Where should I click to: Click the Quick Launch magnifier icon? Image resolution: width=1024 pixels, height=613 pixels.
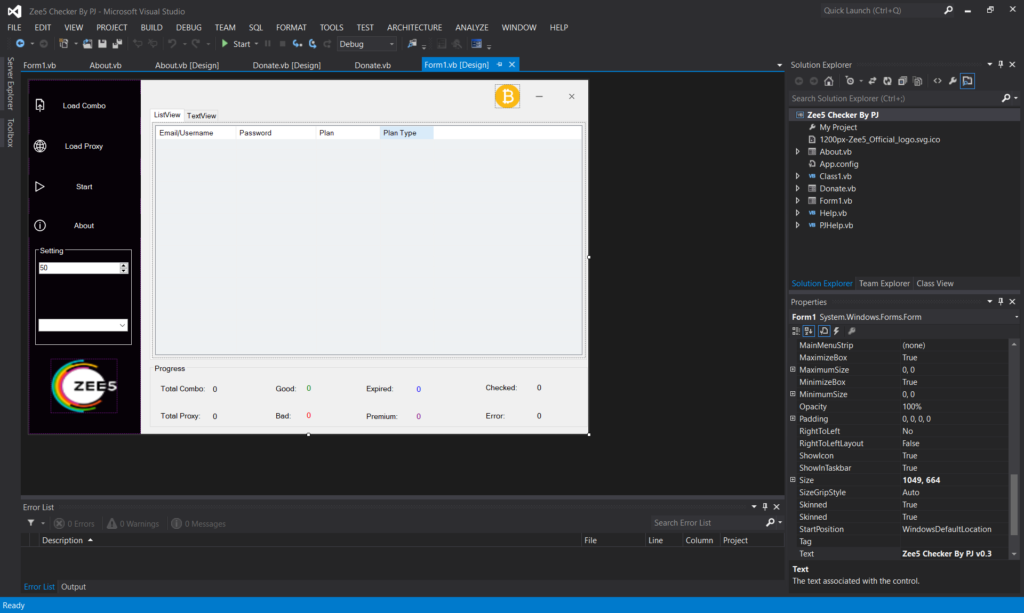(x=948, y=10)
